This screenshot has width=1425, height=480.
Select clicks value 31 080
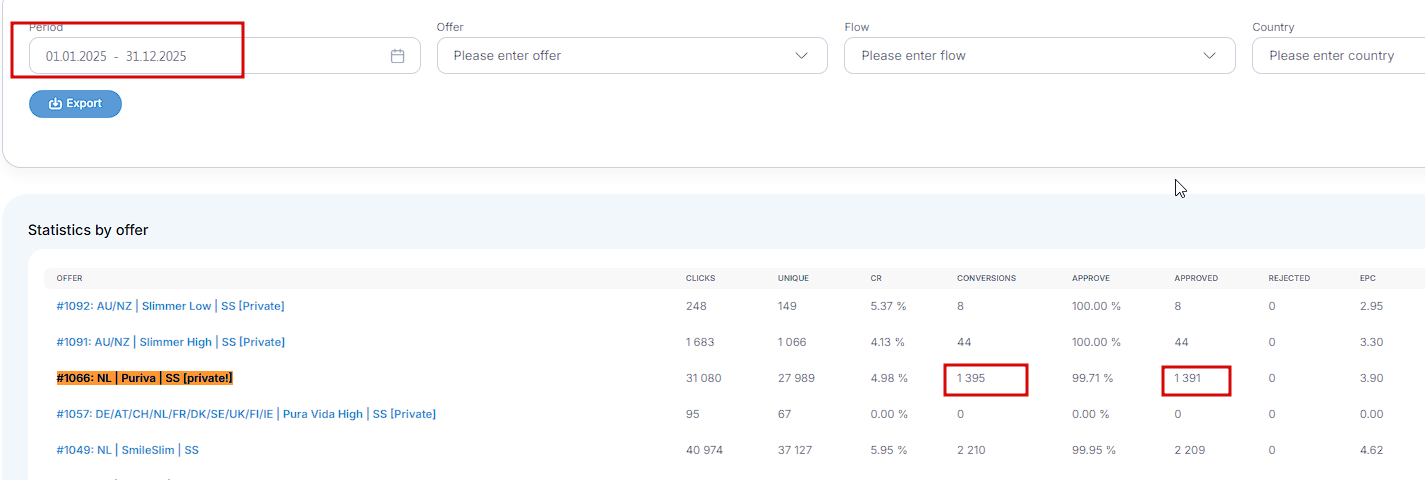point(703,378)
